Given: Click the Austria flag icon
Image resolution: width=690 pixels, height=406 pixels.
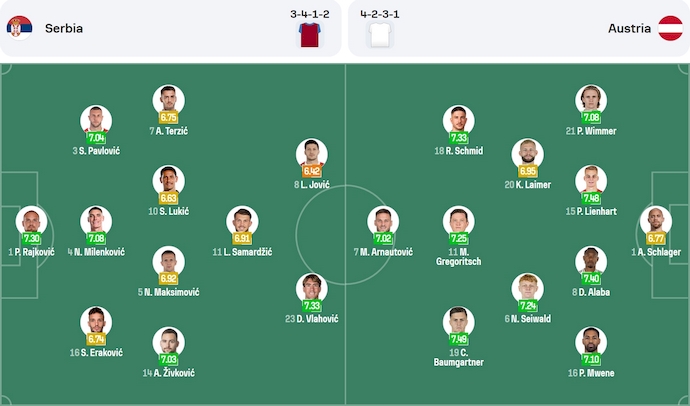Looking at the screenshot, I should coord(670,28).
